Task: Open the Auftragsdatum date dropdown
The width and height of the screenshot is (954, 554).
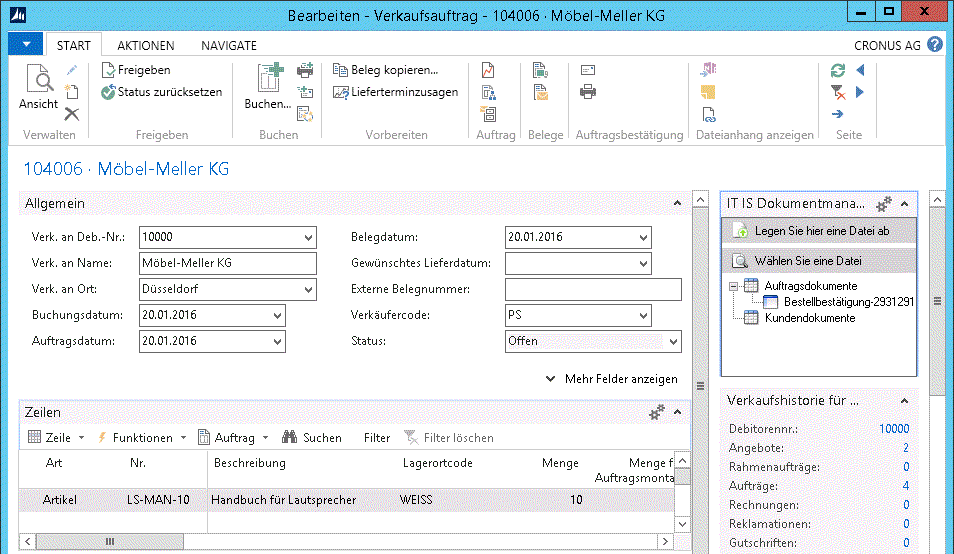Action: click(277, 341)
